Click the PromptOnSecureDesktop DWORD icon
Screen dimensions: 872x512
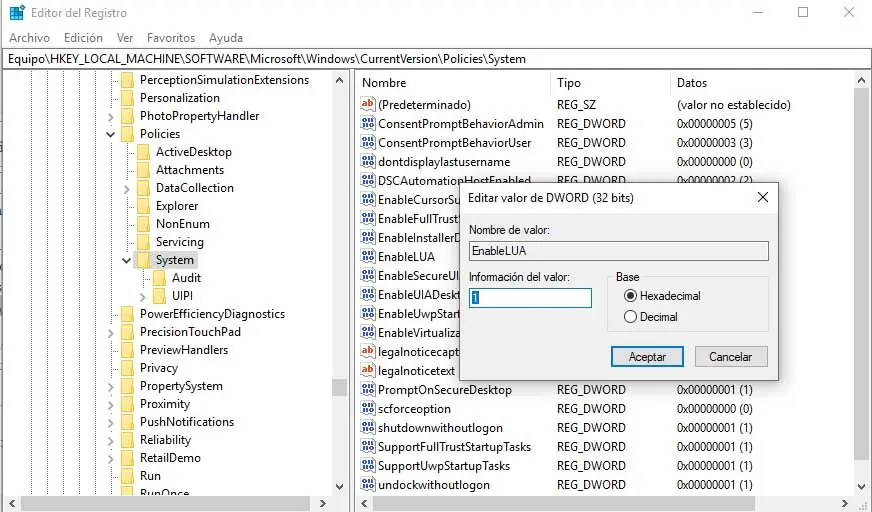click(x=368, y=389)
